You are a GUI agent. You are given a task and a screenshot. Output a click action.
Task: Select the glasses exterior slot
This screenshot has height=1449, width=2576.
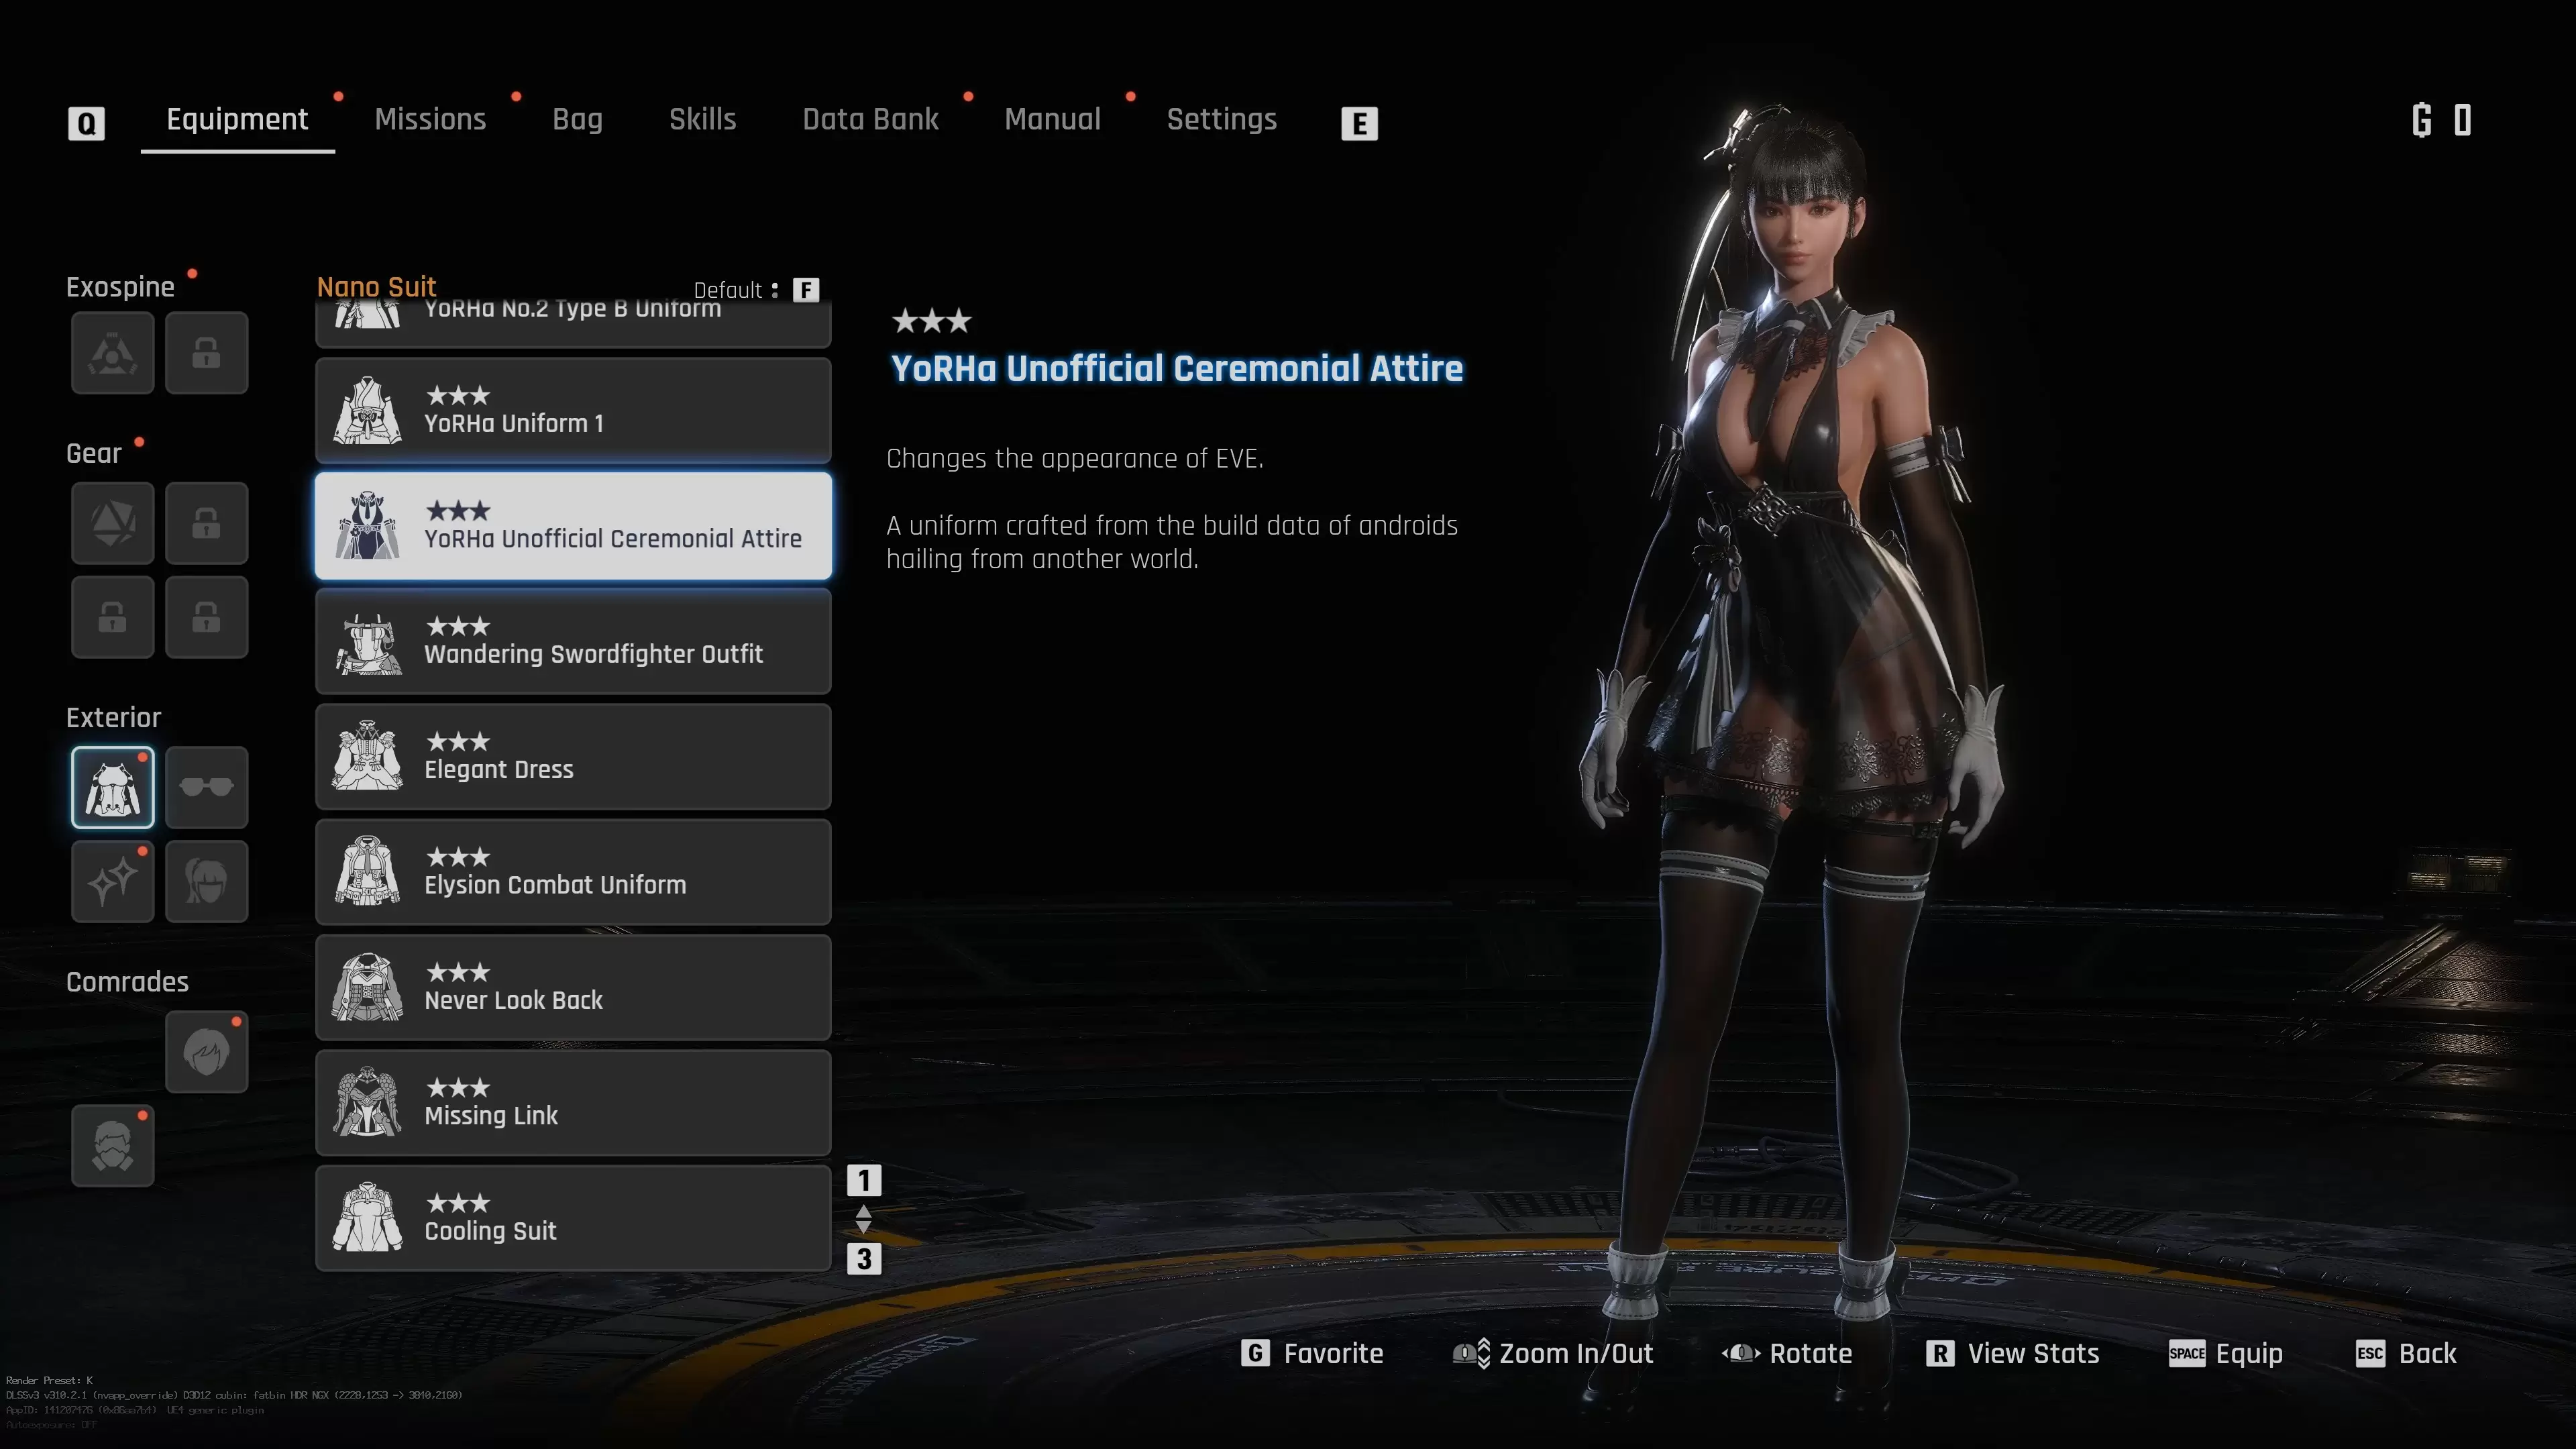click(207, 787)
